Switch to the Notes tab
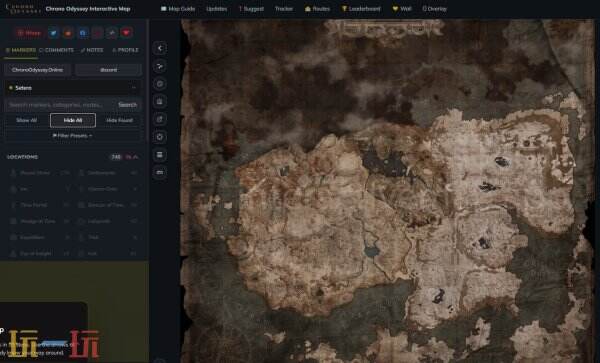Screen dimensions: 600x363 click(x=92, y=50)
